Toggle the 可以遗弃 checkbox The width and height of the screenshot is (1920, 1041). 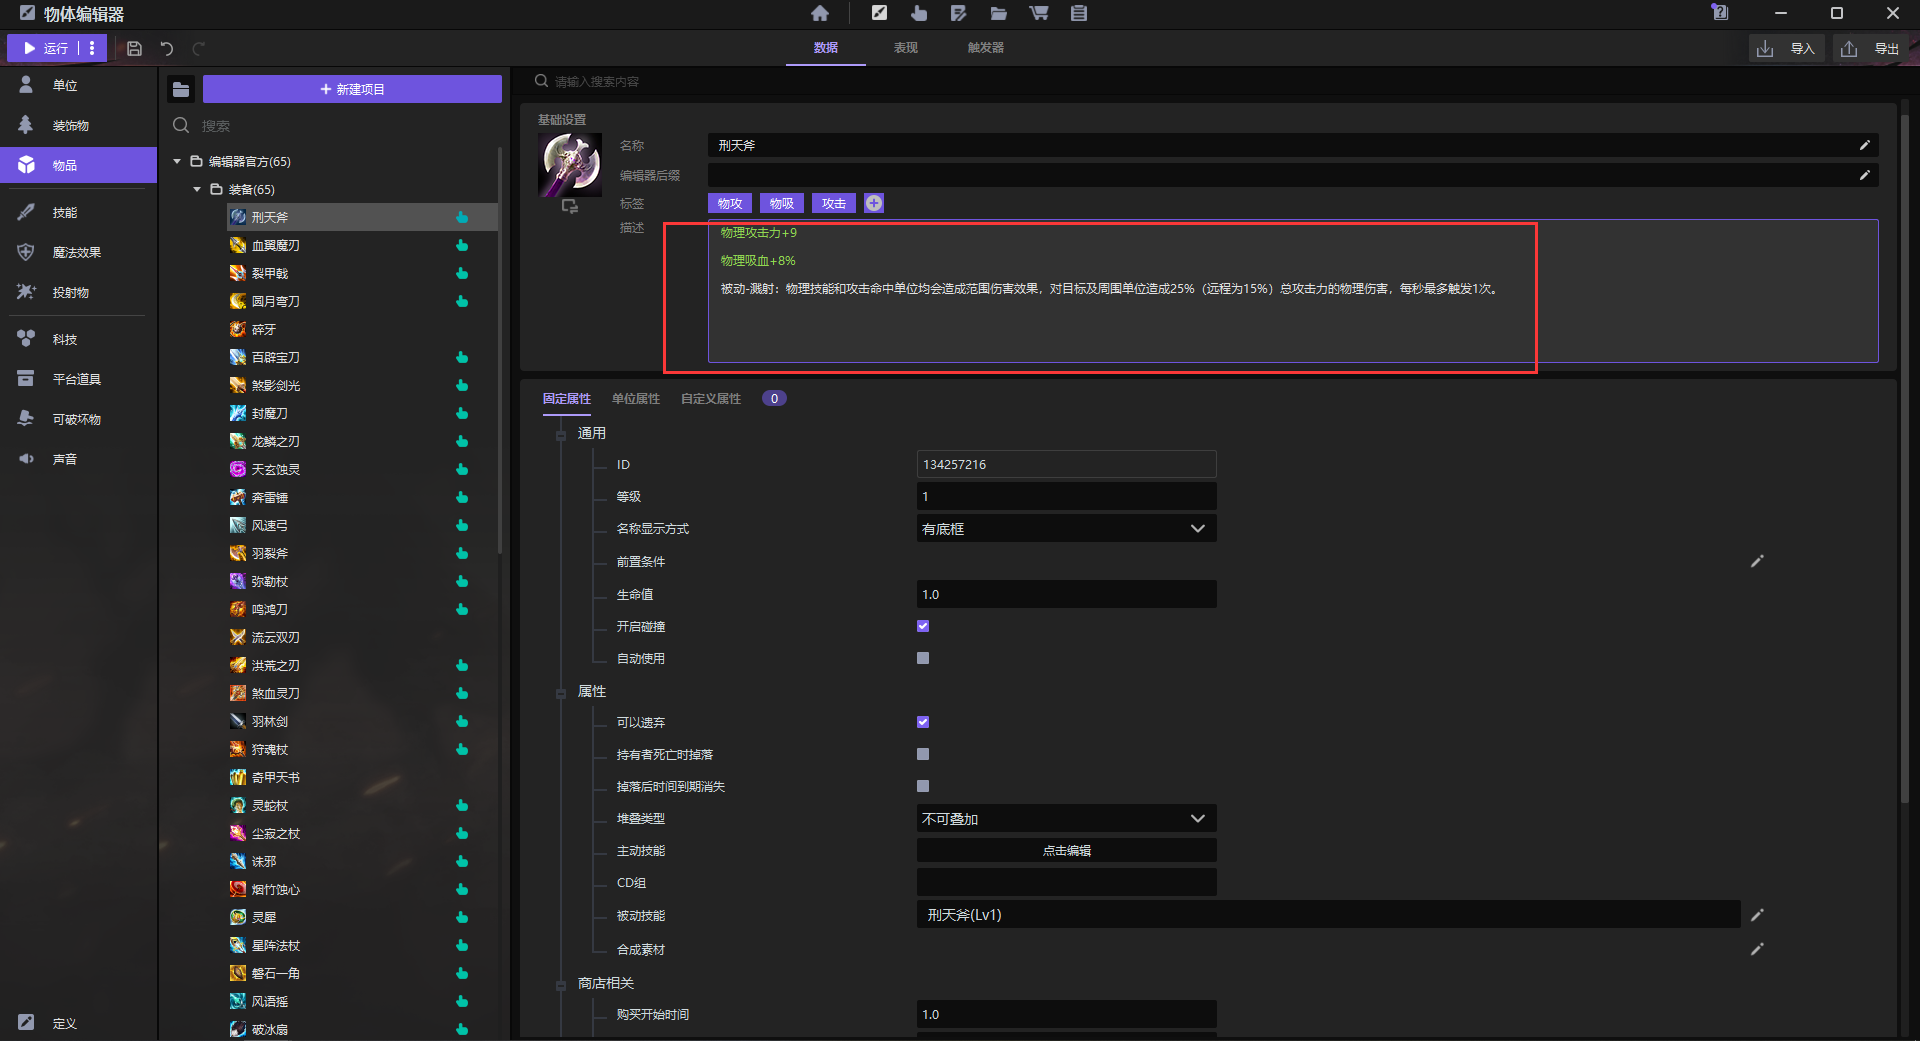923,722
